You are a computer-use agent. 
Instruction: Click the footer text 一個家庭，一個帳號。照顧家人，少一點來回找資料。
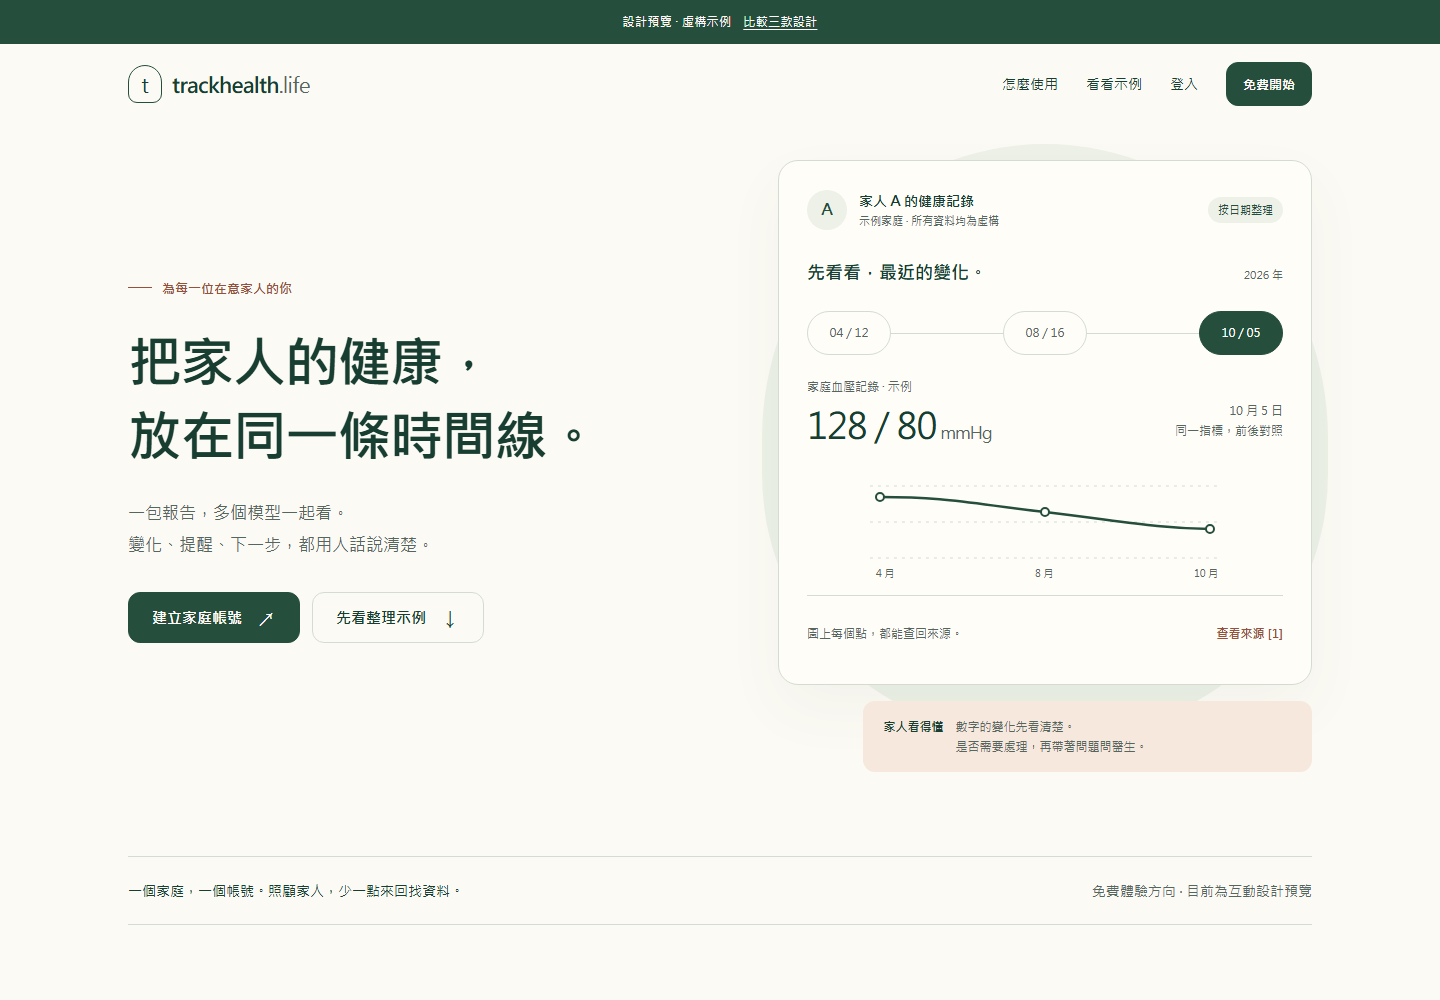tap(295, 891)
